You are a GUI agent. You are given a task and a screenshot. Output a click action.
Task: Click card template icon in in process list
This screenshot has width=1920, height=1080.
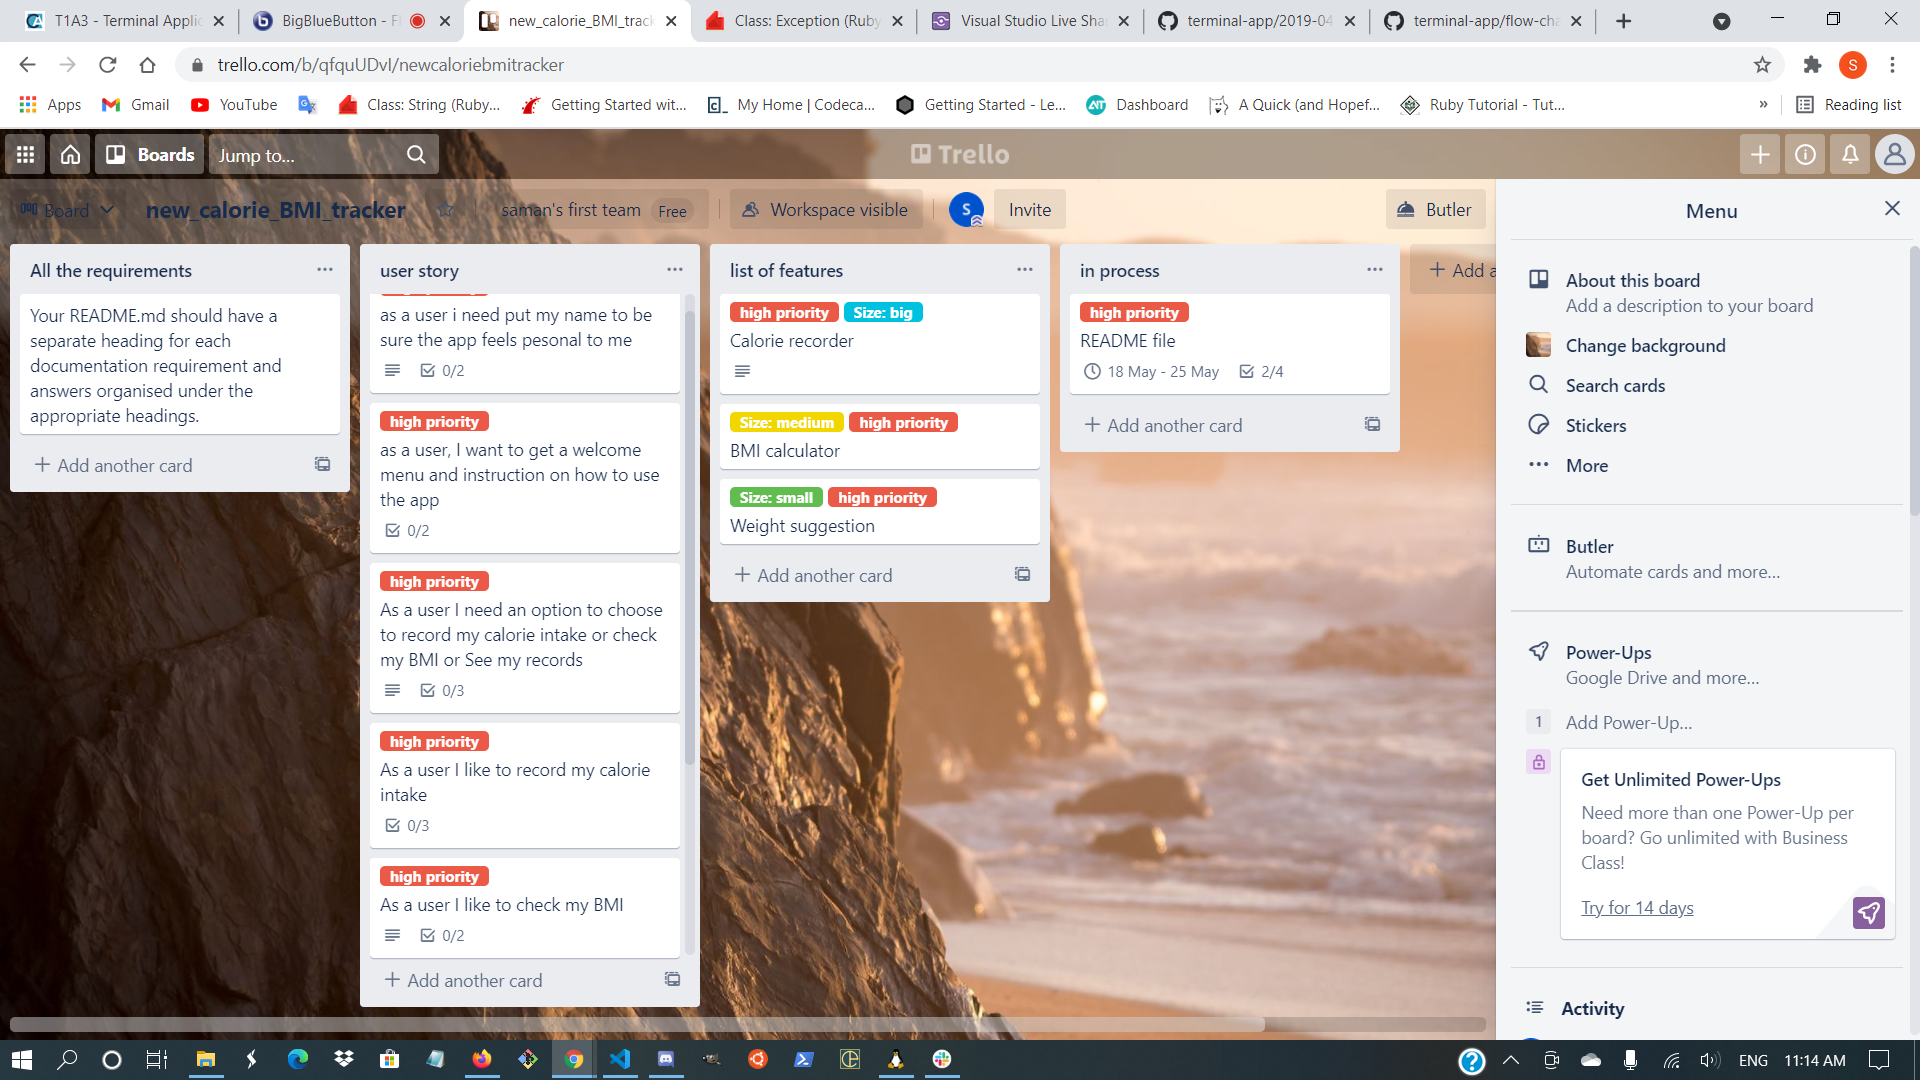pos(1372,425)
